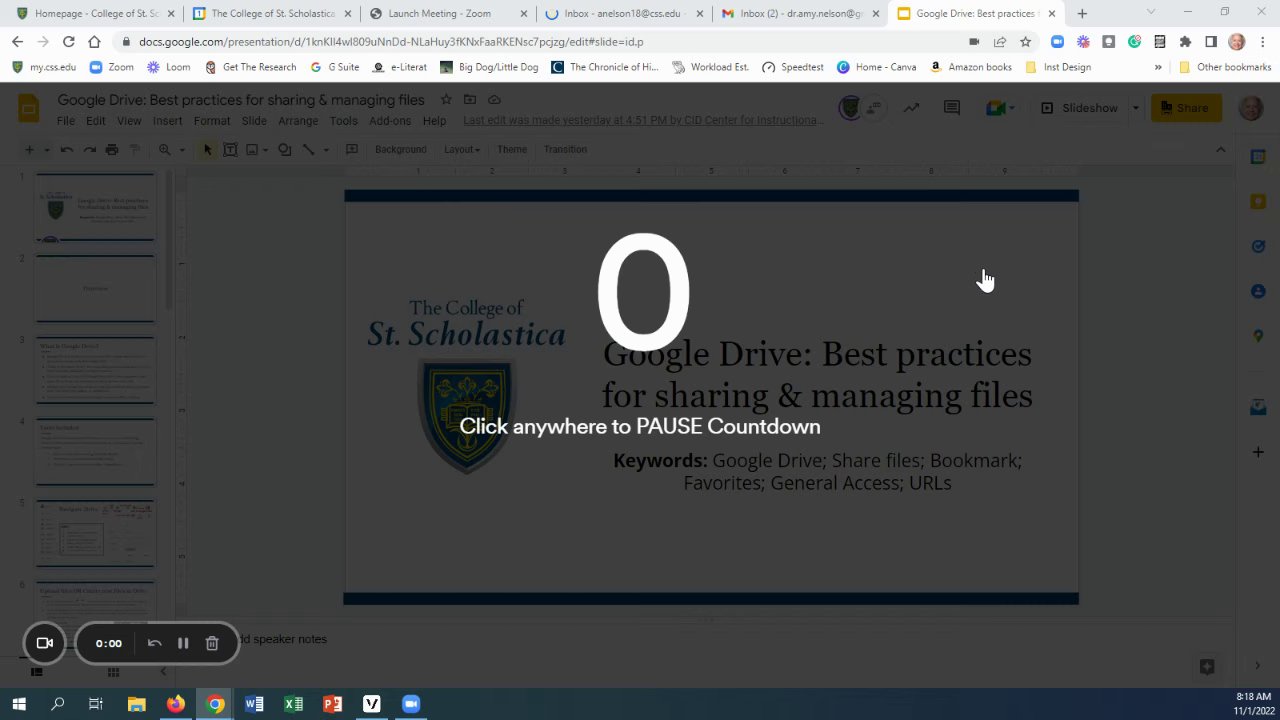Open comment history icon
Screen dimensions: 1280x720
[x=952, y=108]
